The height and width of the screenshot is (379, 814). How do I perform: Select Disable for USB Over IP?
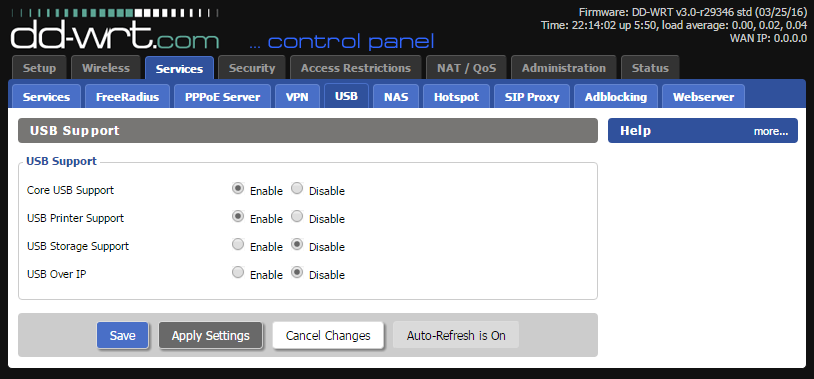(297, 273)
